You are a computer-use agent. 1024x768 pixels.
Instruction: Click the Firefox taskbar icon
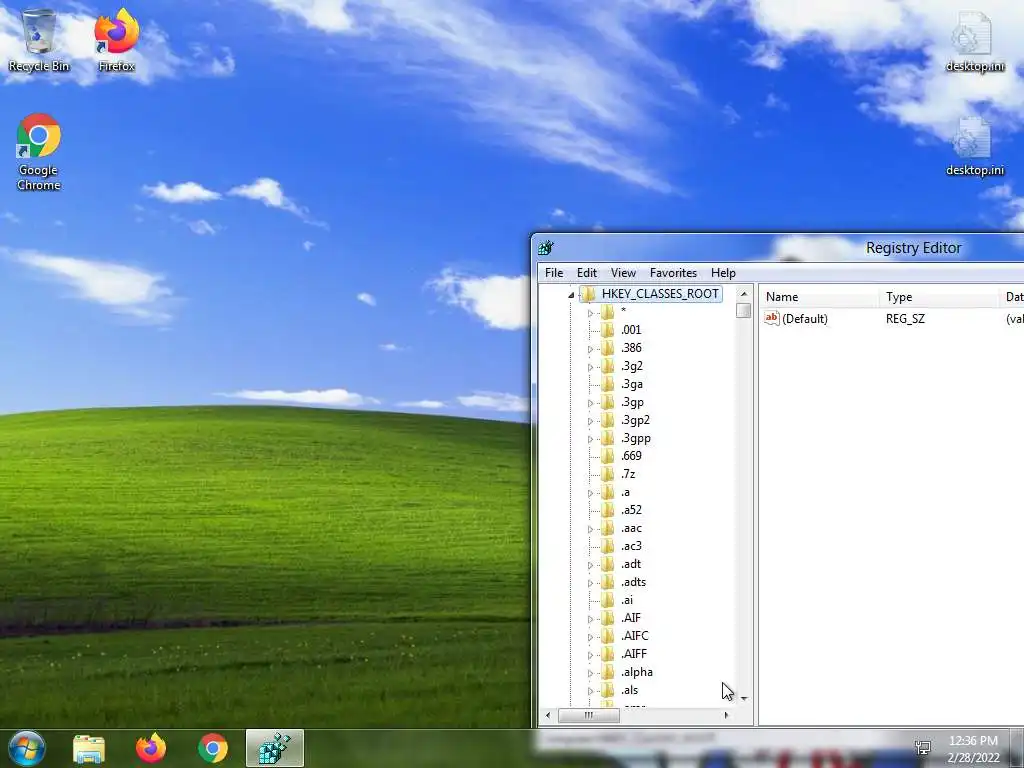151,748
